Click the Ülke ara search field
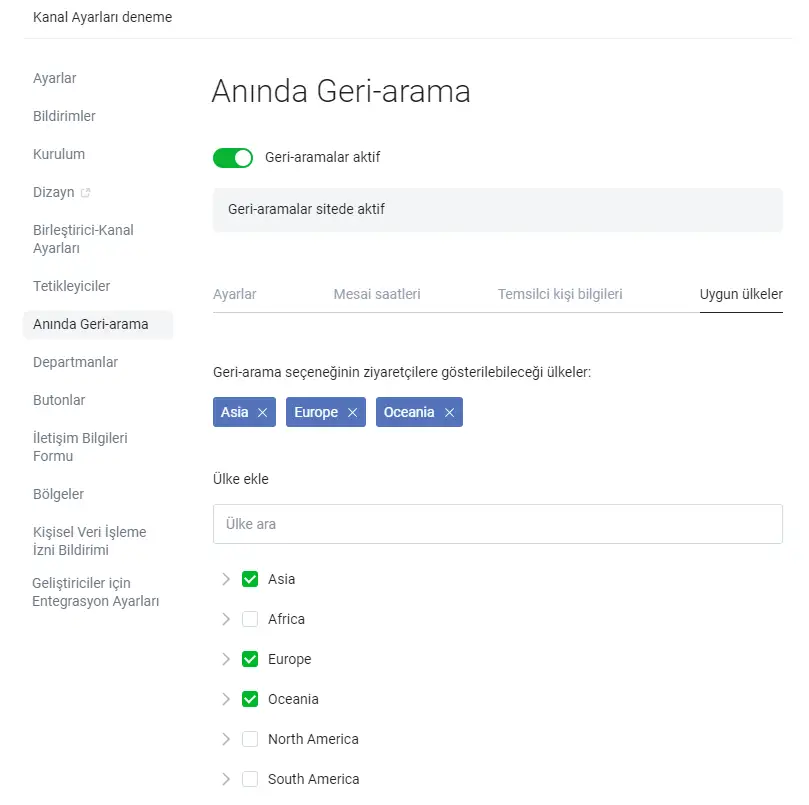The width and height of the screenshot is (809, 805). (x=497, y=524)
